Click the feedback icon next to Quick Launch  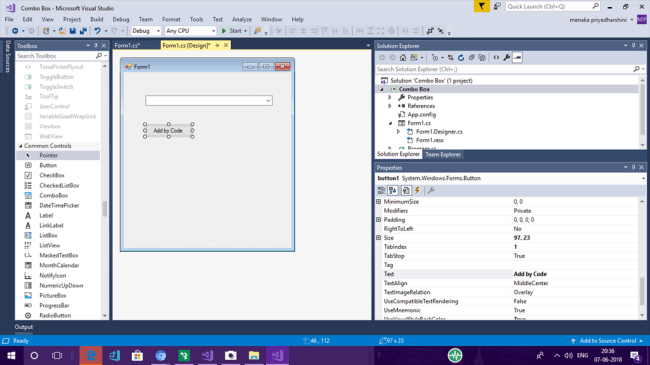point(497,6)
